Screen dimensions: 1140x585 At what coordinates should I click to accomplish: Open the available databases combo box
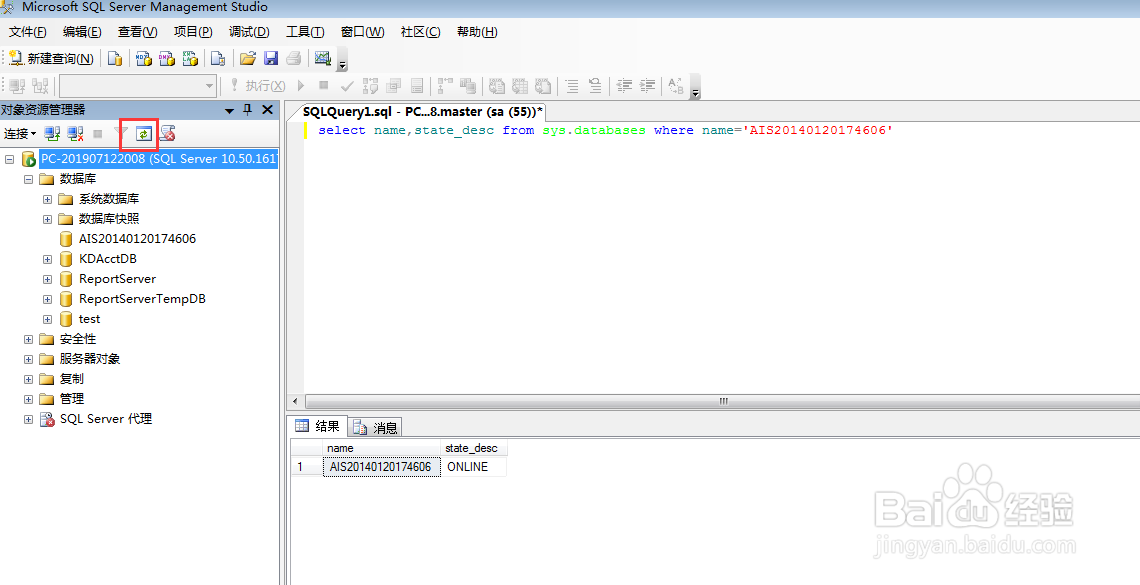[x=138, y=86]
